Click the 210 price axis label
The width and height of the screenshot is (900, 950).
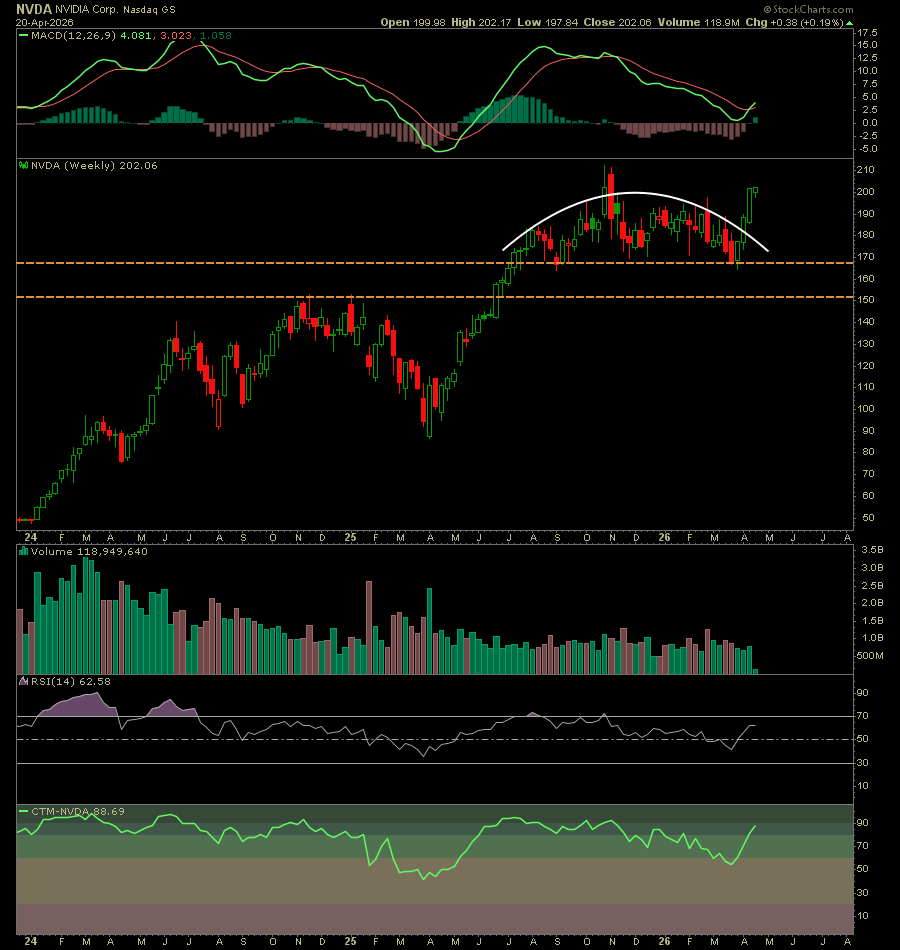click(865, 170)
